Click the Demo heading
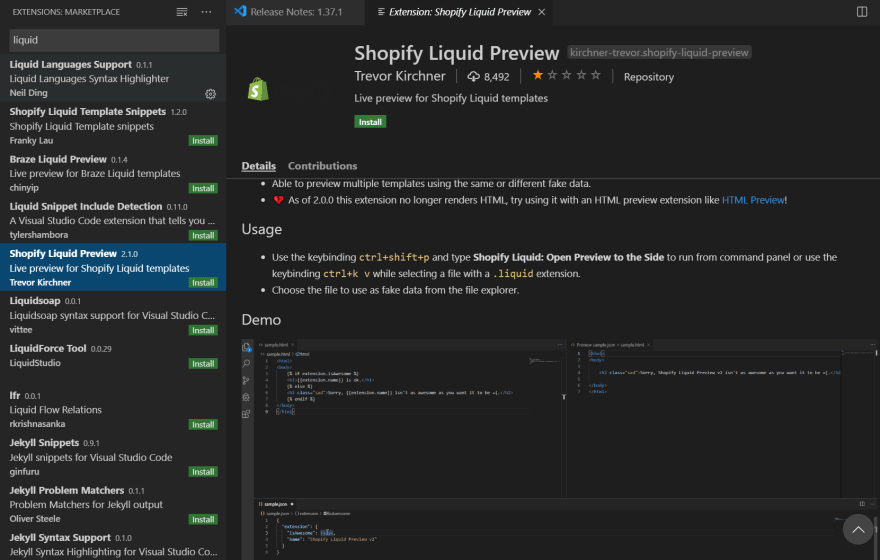This screenshot has height=560, width=880. (x=261, y=319)
